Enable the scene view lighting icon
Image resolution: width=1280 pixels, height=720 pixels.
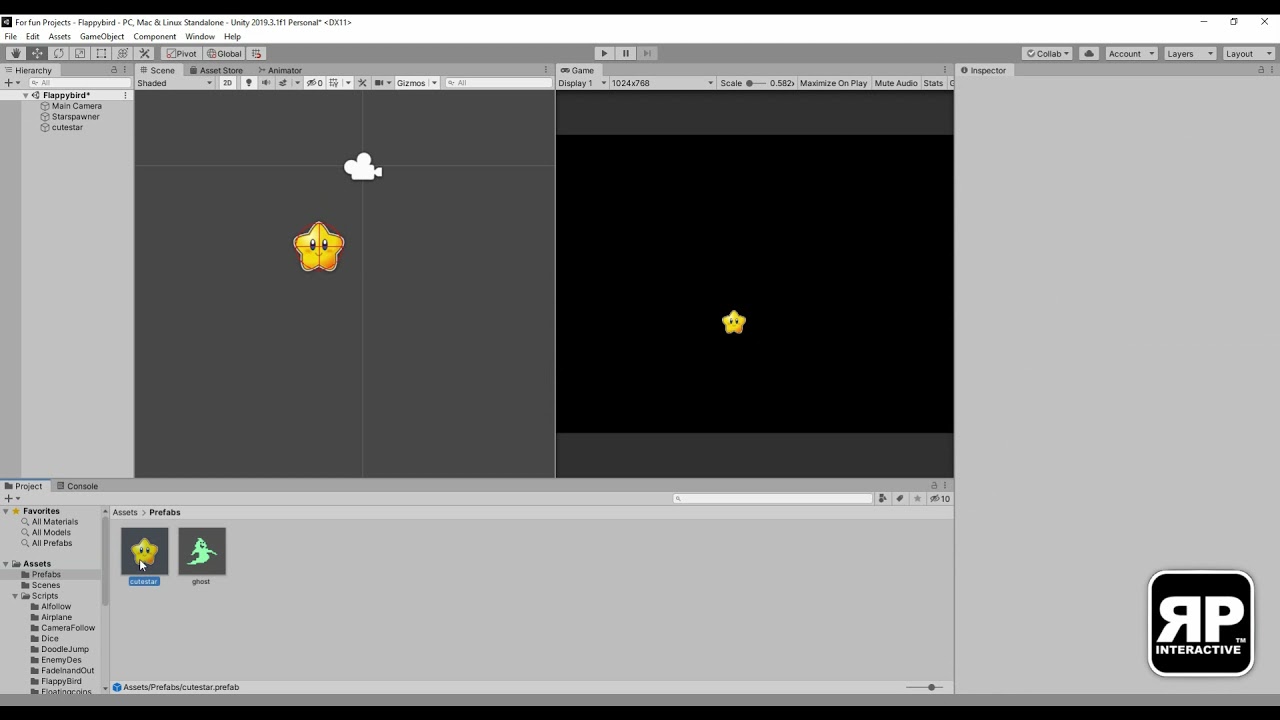point(249,83)
